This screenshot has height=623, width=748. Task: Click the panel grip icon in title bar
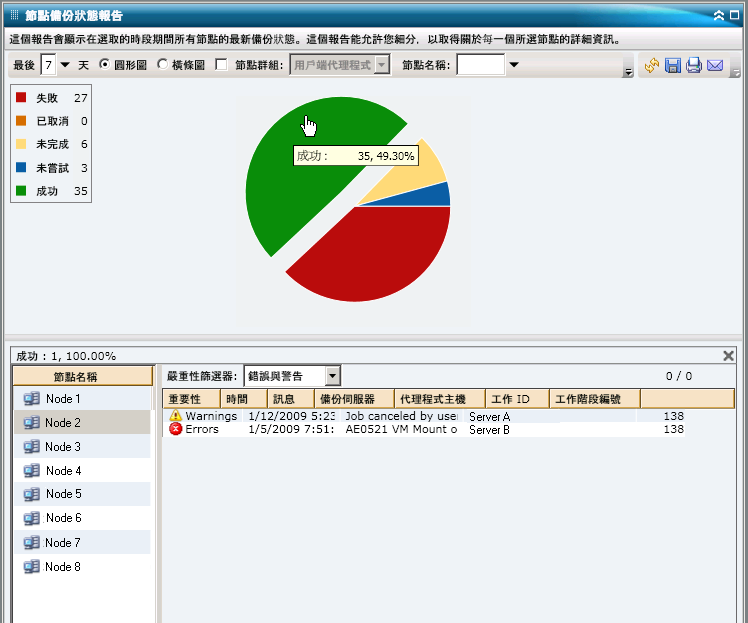tap(14, 15)
